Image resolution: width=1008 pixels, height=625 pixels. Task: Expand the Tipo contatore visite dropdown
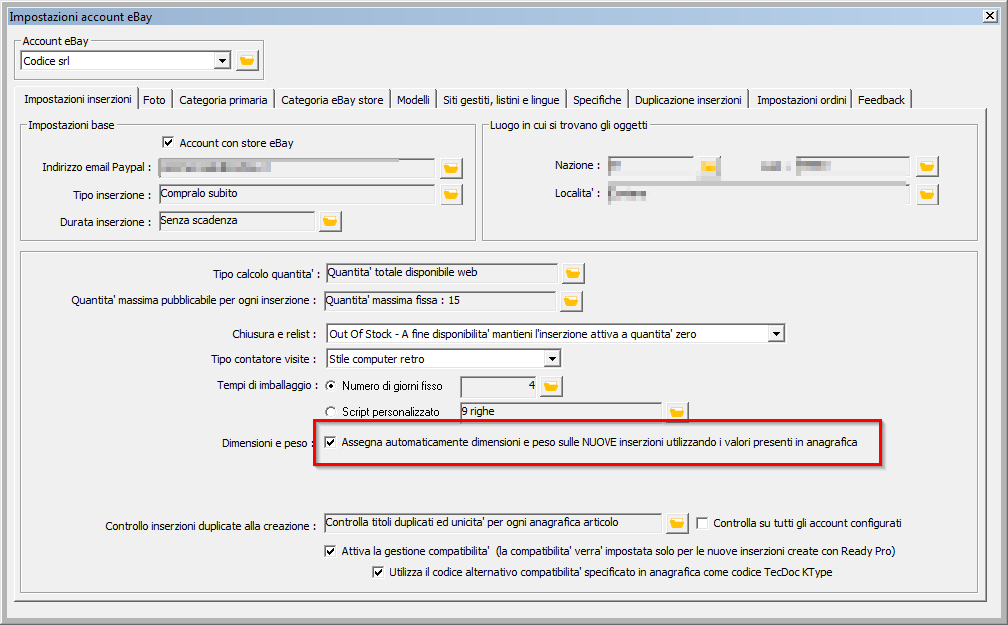tap(552, 359)
